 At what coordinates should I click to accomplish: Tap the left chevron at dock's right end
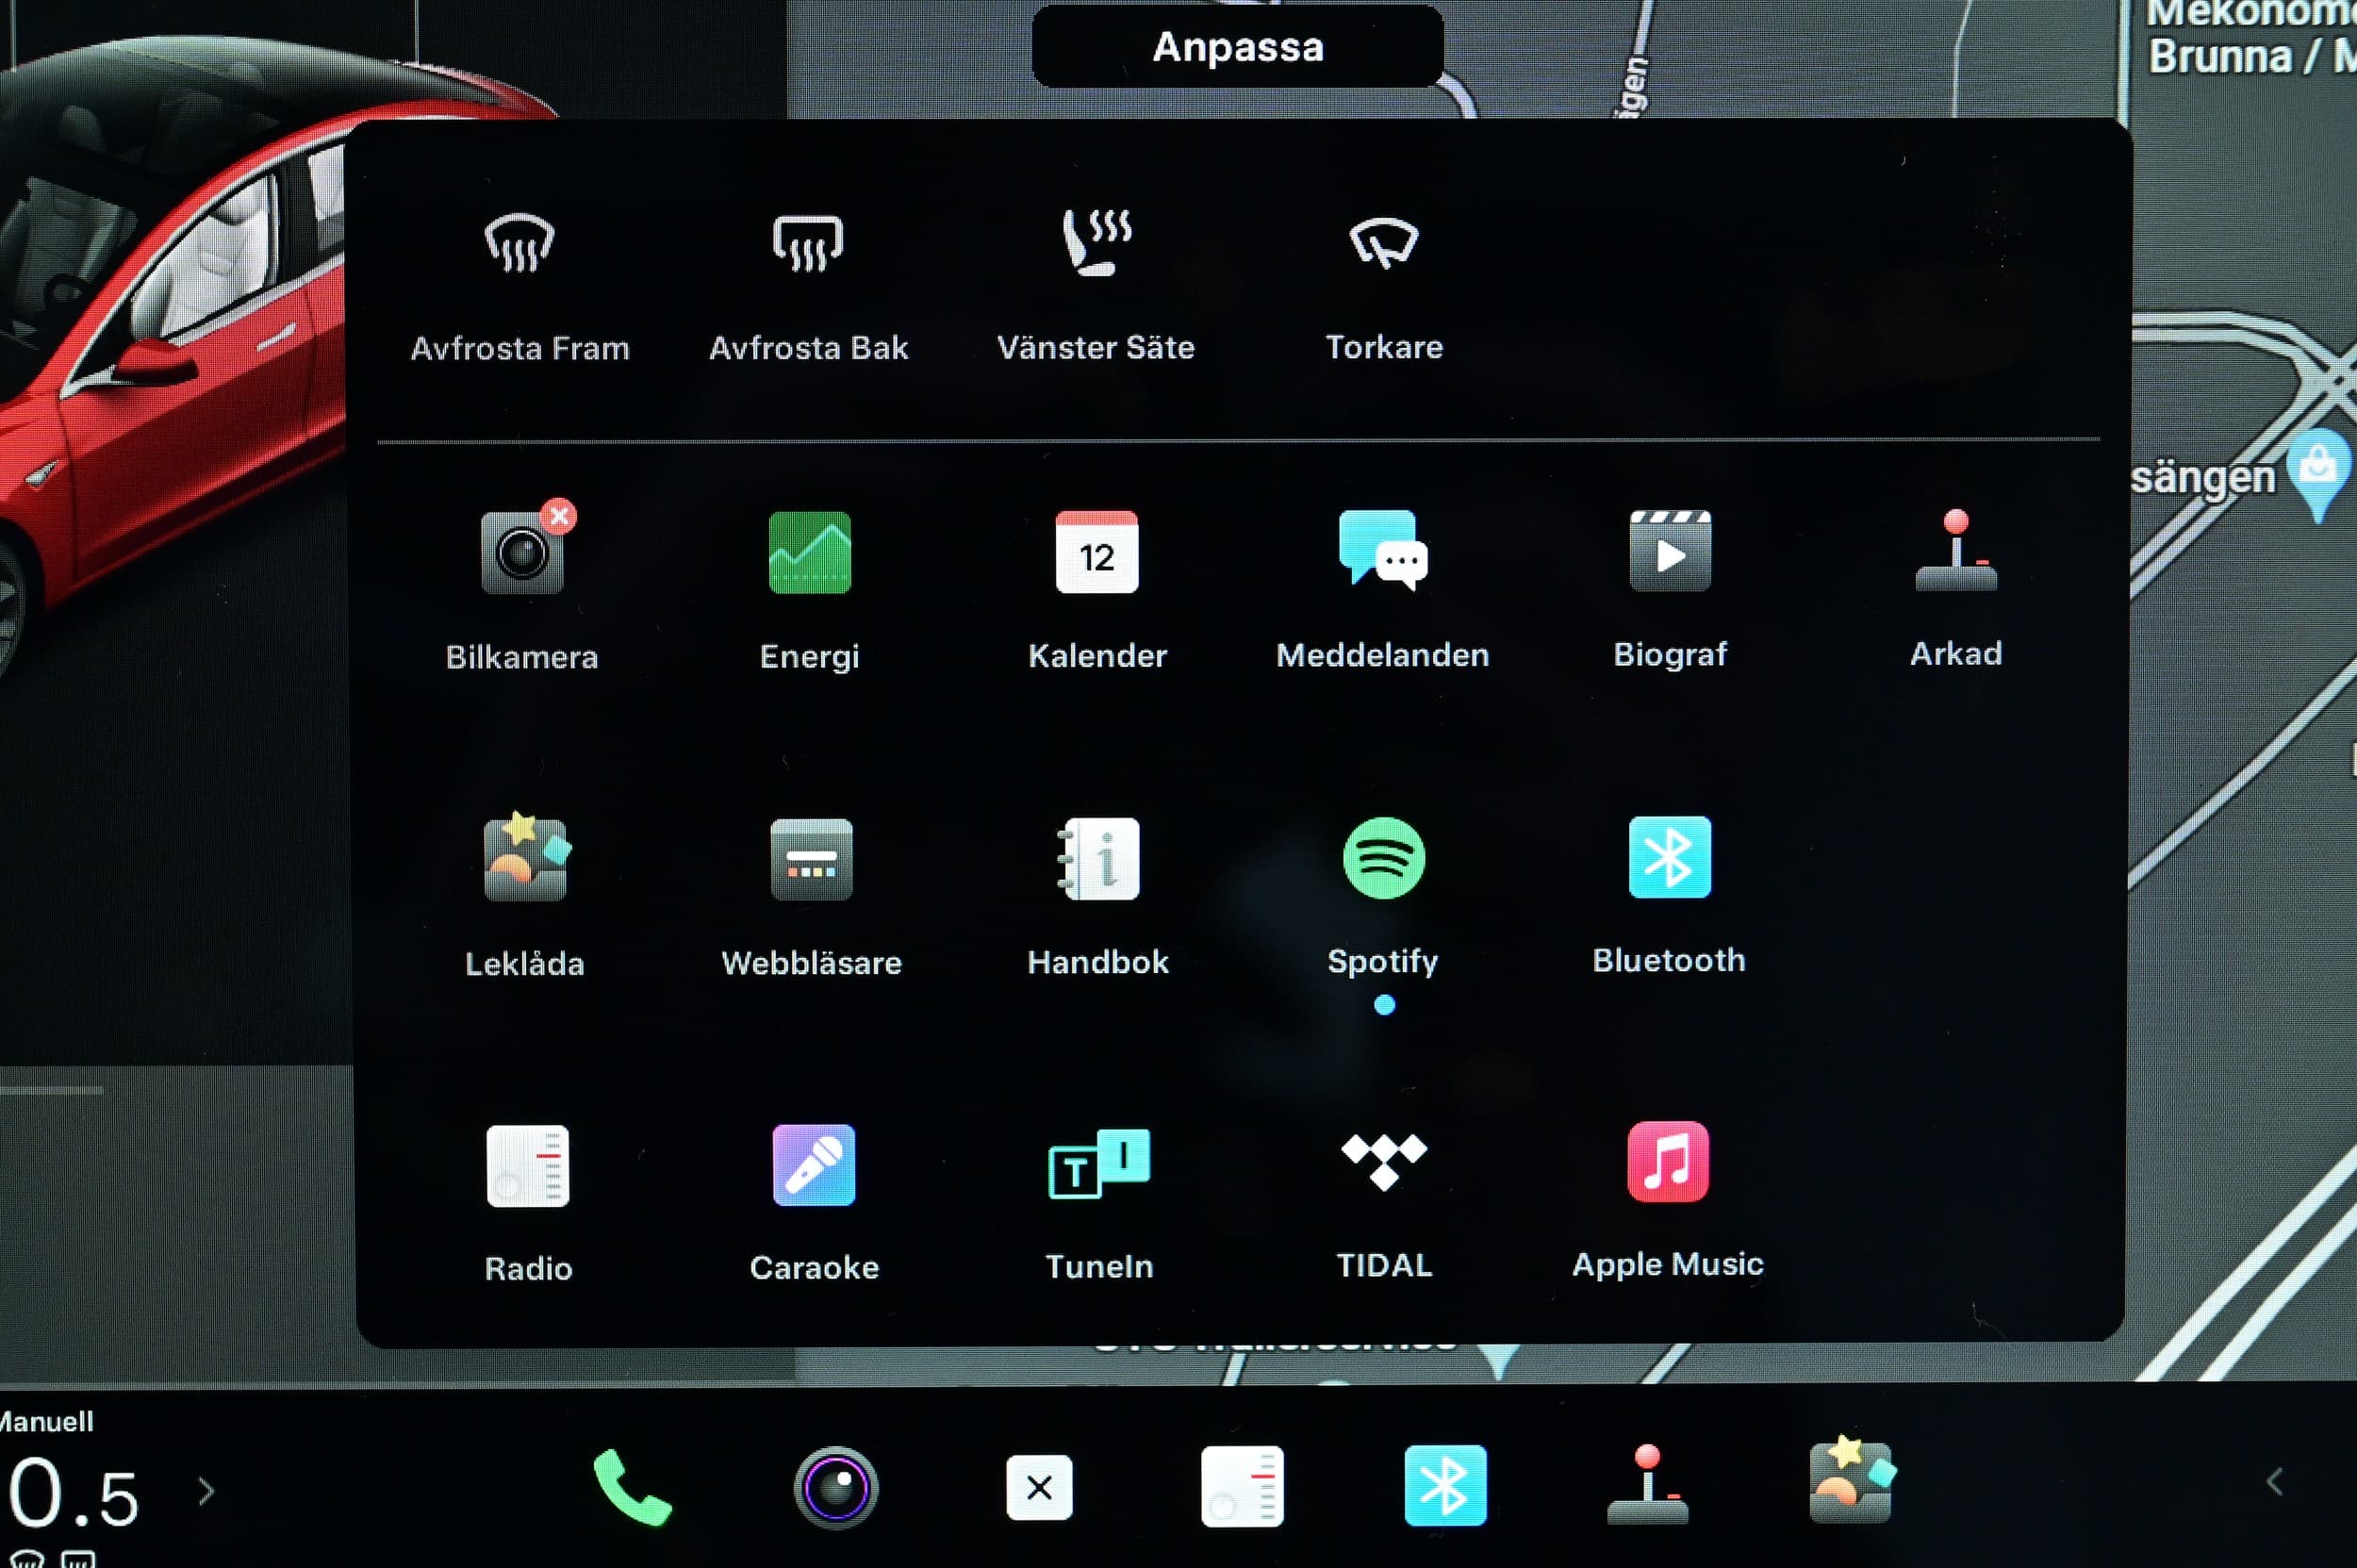tap(2274, 1481)
